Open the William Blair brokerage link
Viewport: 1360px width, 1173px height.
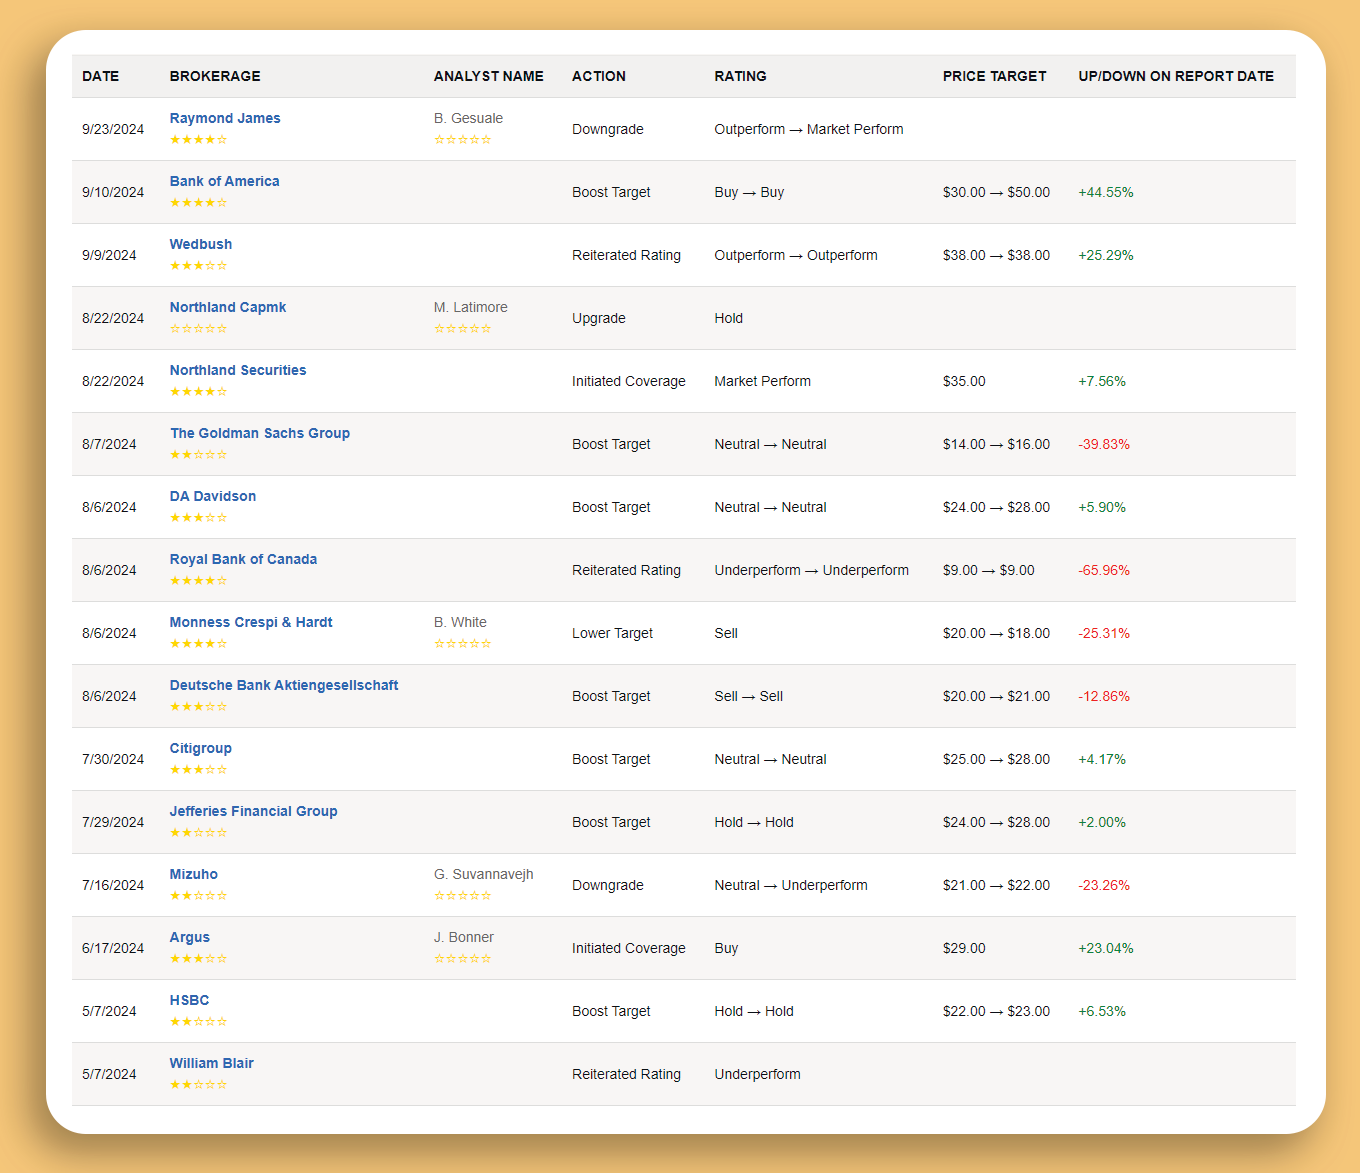(x=212, y=1063)
